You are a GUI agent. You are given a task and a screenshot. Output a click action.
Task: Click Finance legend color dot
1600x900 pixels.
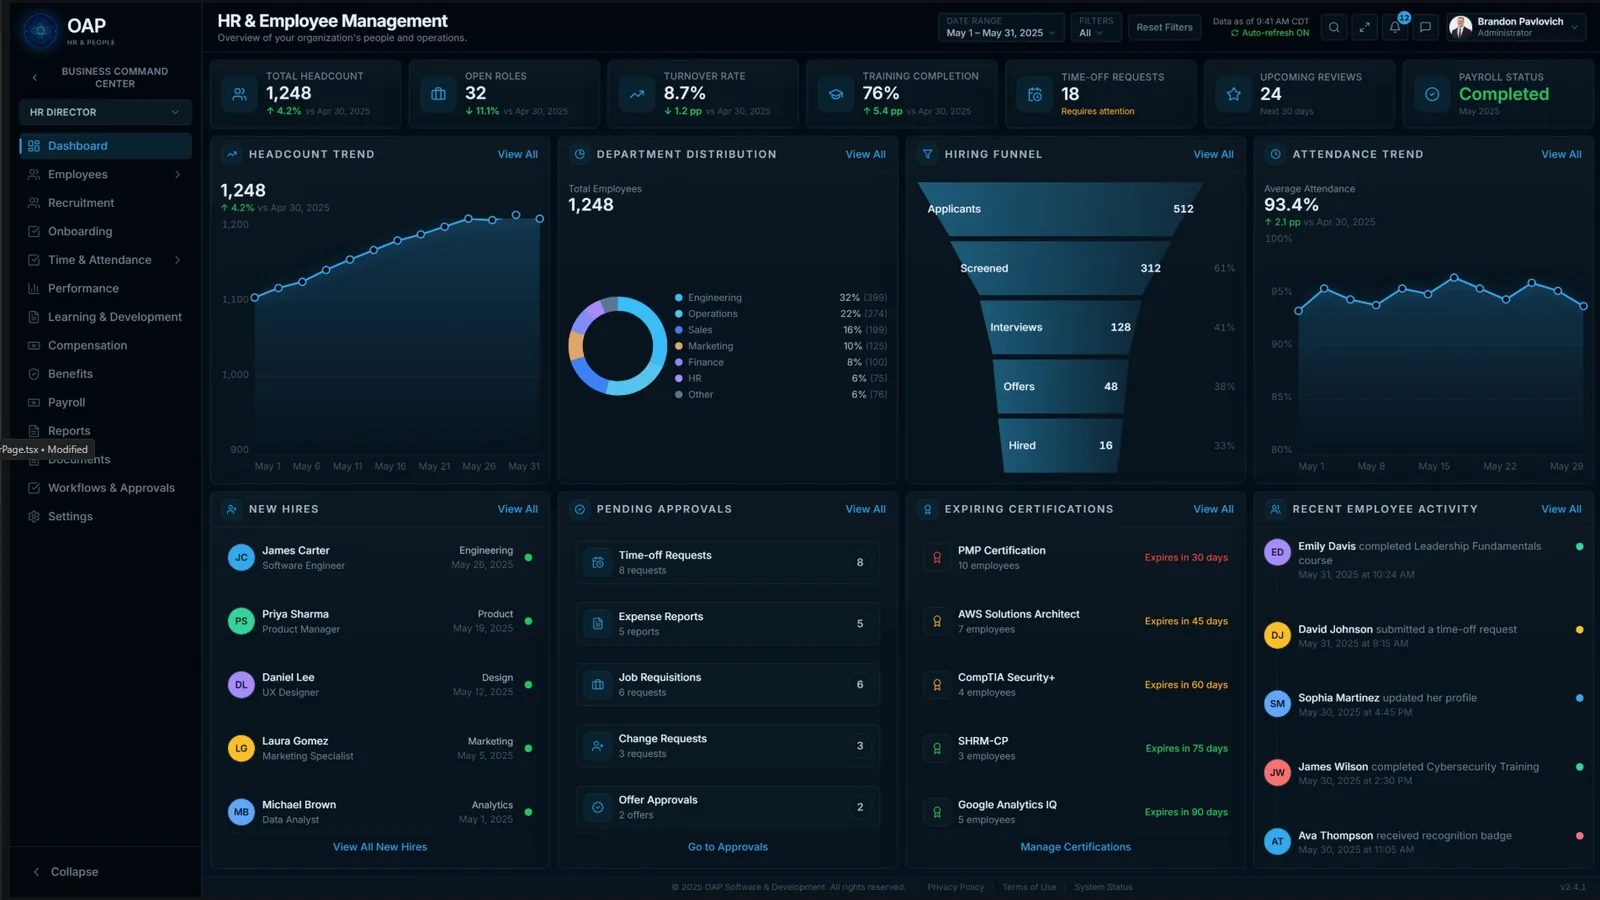(x=679, y=362)
